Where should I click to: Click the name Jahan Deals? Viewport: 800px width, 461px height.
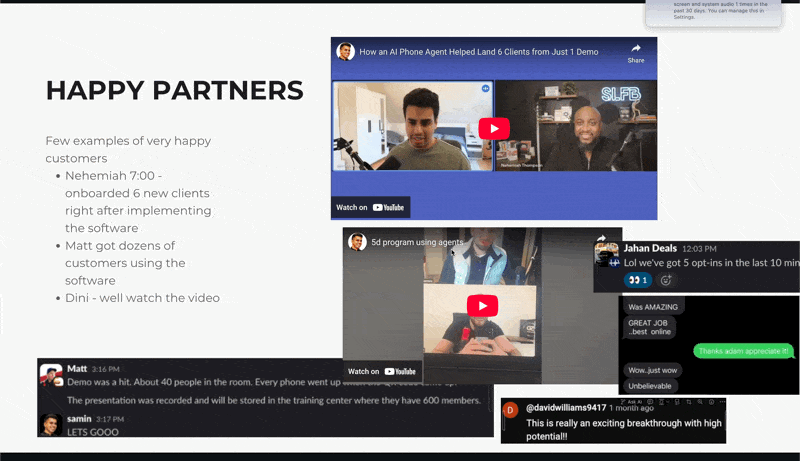(x=650, y=248)
